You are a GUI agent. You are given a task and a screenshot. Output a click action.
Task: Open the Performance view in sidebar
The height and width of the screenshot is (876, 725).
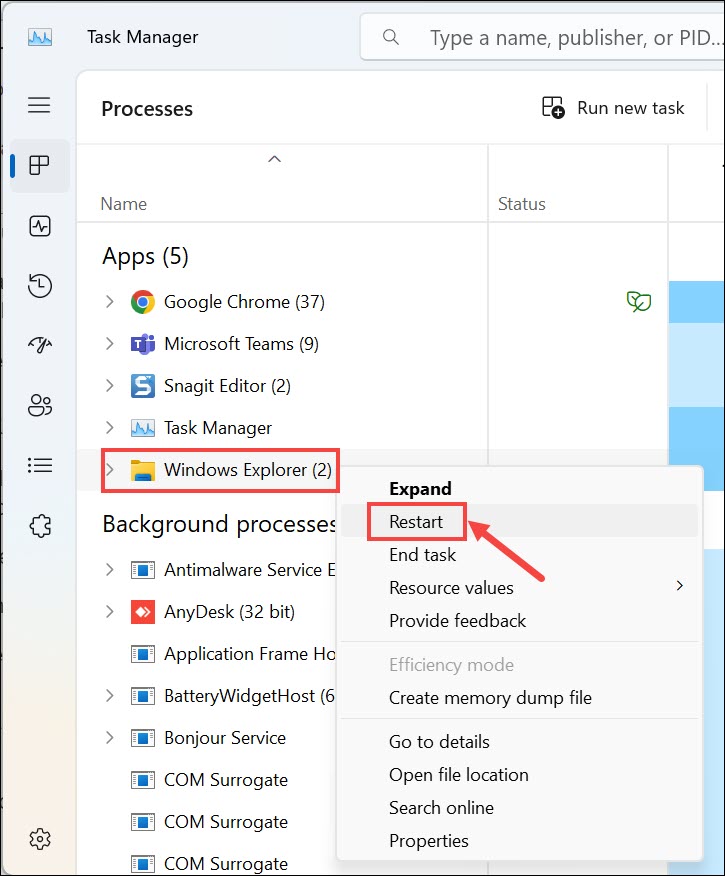(39, 226)
